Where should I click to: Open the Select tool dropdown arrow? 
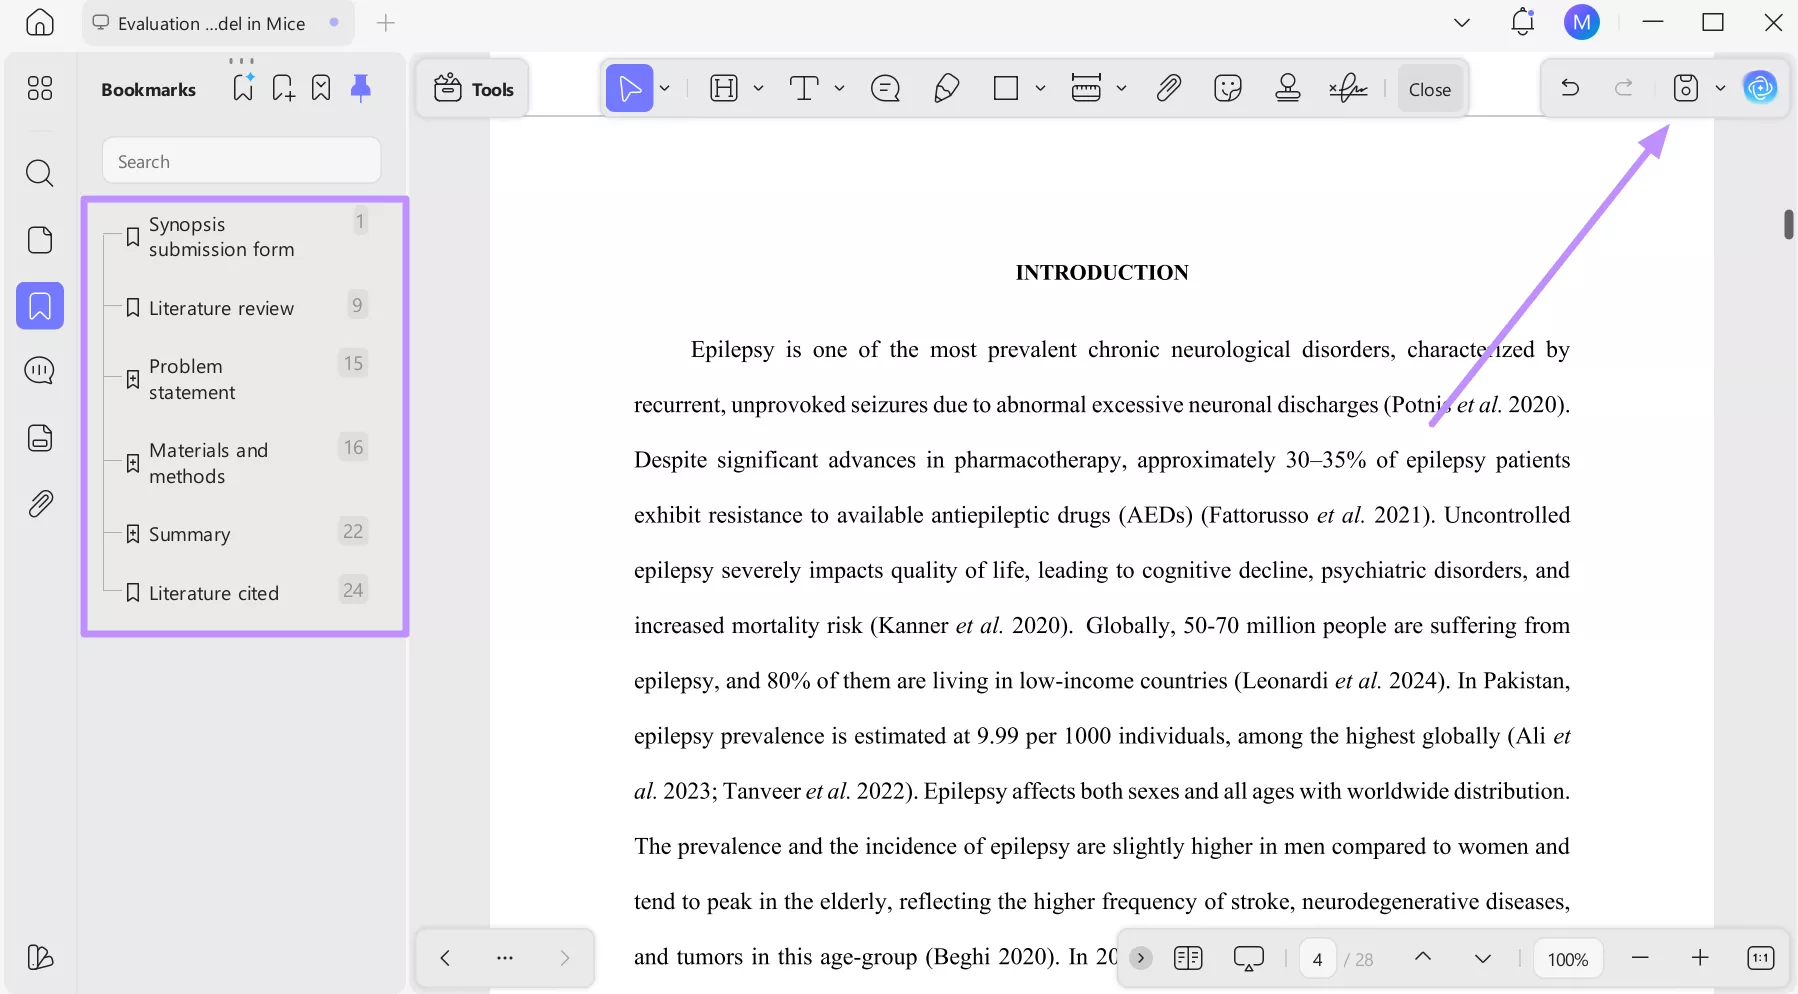pyautogui.click(x=664, y=88)
